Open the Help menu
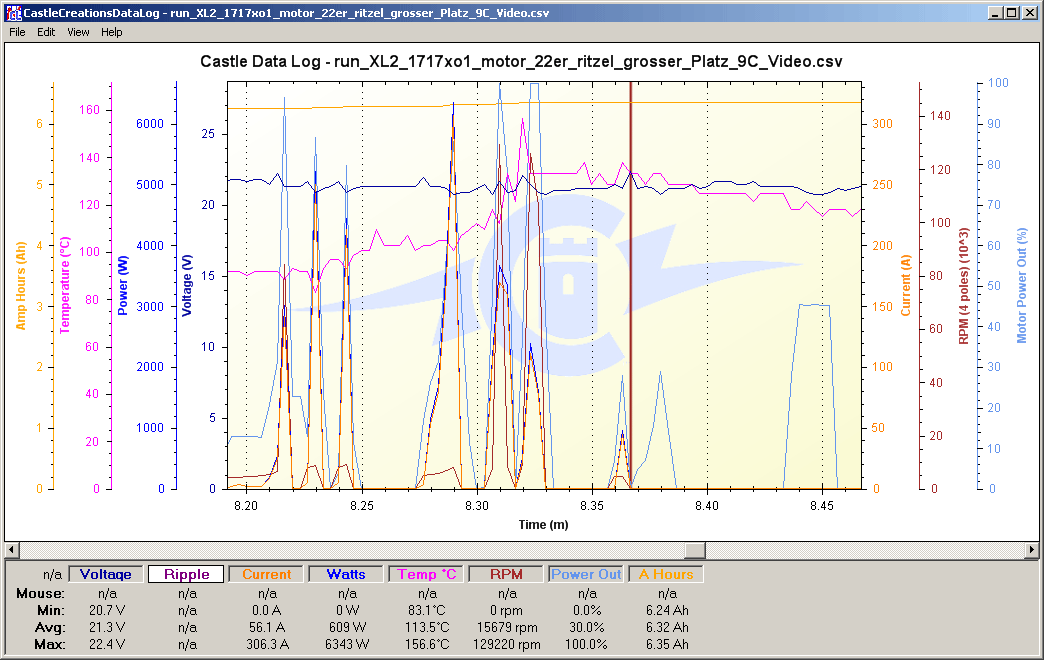The width and height of the screenshot is (1044, 660). coord(112,32)
